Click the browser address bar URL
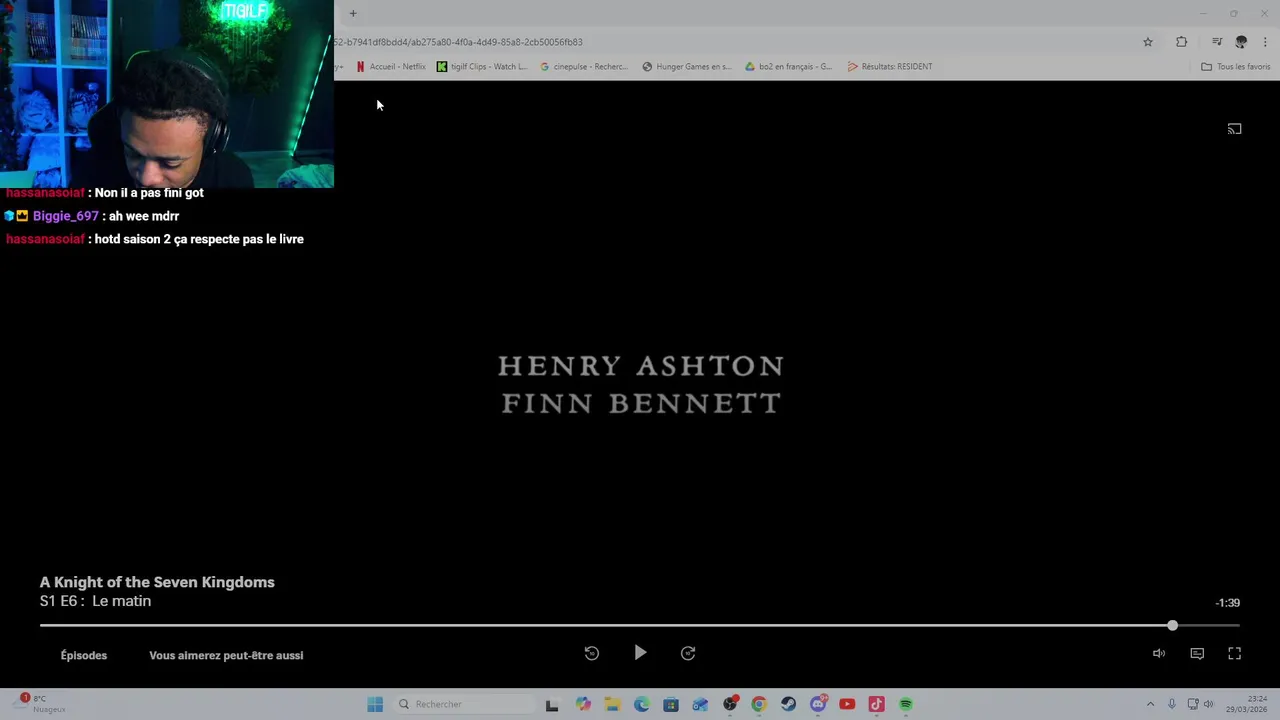The width and height of the screenshot is (1280, 720). pyautogui.click(x=458, y=42)
